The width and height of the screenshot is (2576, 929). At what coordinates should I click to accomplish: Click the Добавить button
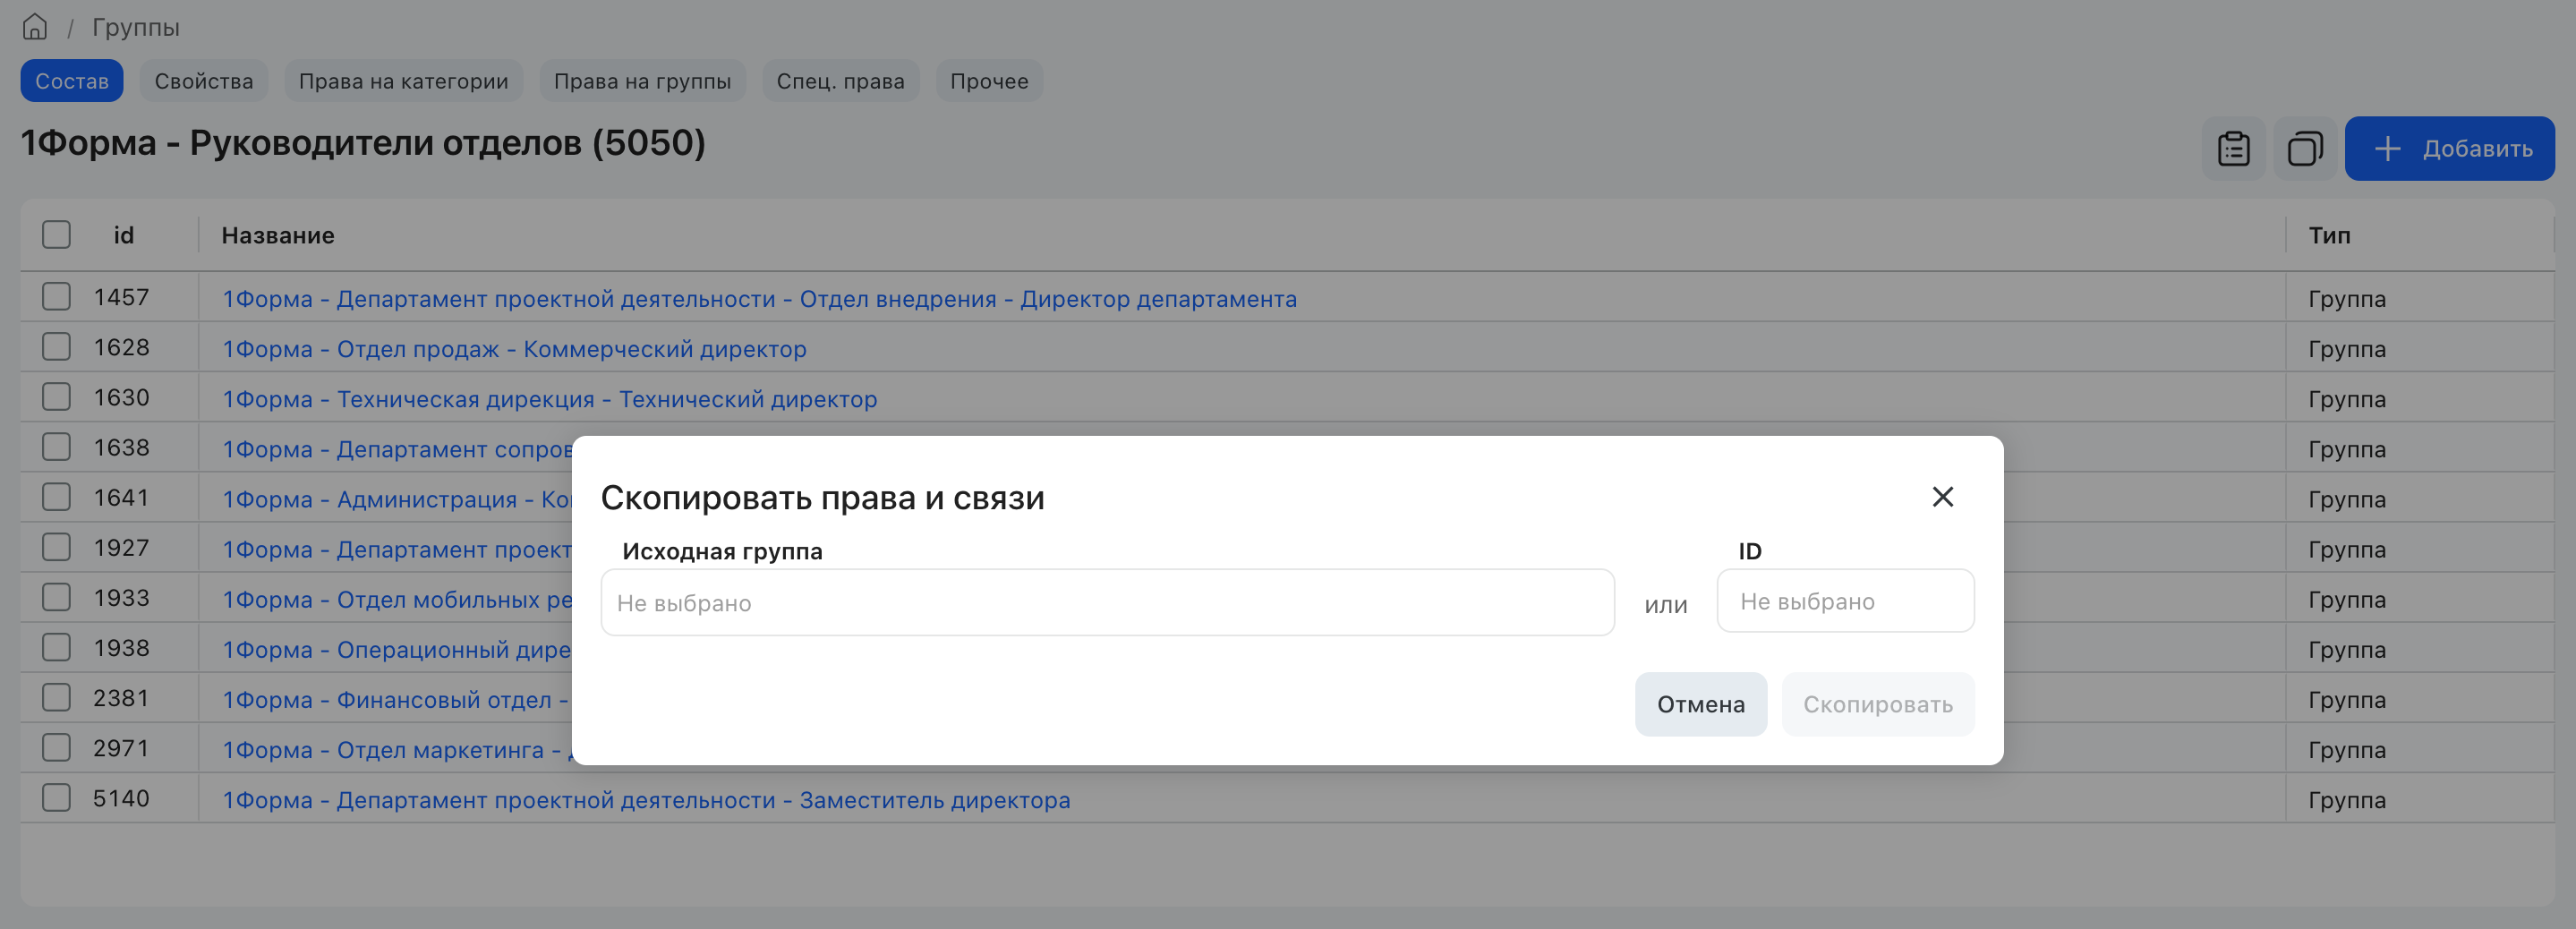(2449, 149)
